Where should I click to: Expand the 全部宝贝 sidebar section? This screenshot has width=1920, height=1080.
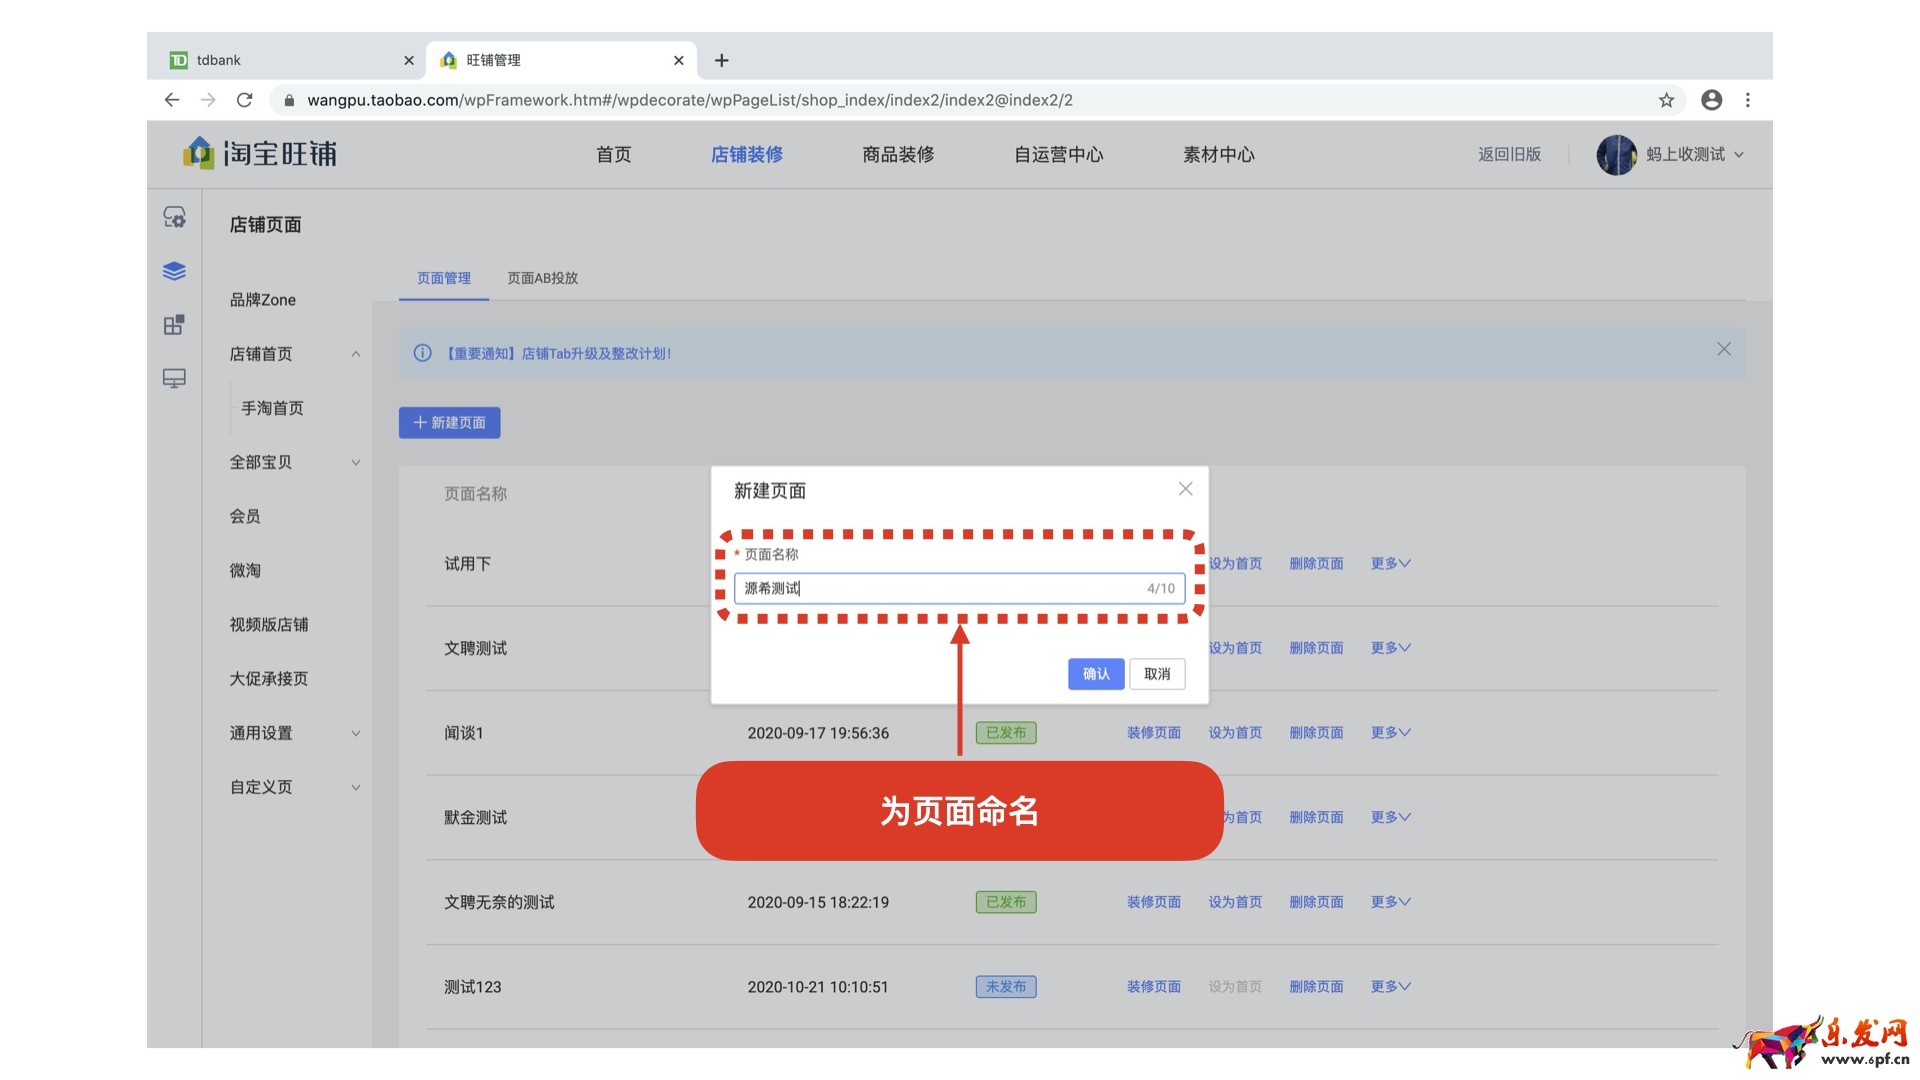(356, 462)
